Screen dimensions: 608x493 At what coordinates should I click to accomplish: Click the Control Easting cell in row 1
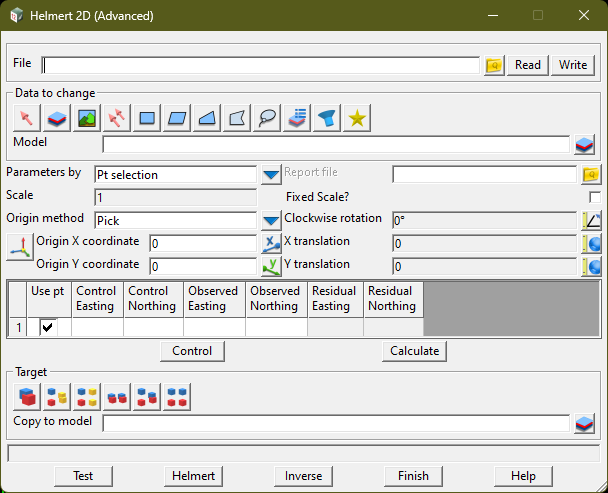coord(97,327)
